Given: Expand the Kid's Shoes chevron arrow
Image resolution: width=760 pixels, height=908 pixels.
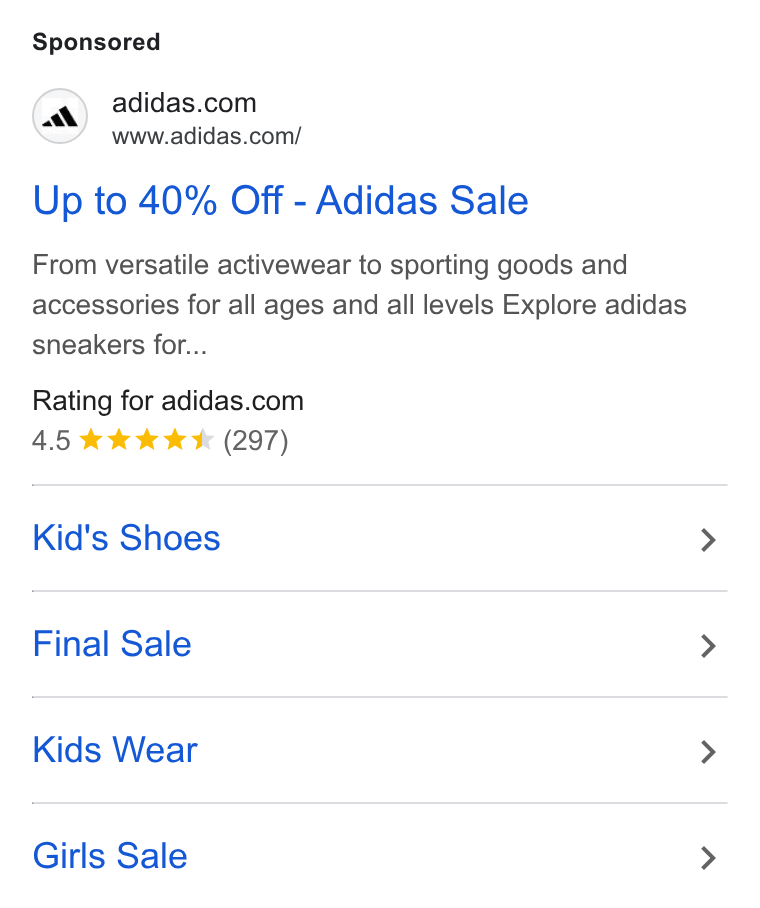Looking at the screenshot, I should click(x=708, y=540).
